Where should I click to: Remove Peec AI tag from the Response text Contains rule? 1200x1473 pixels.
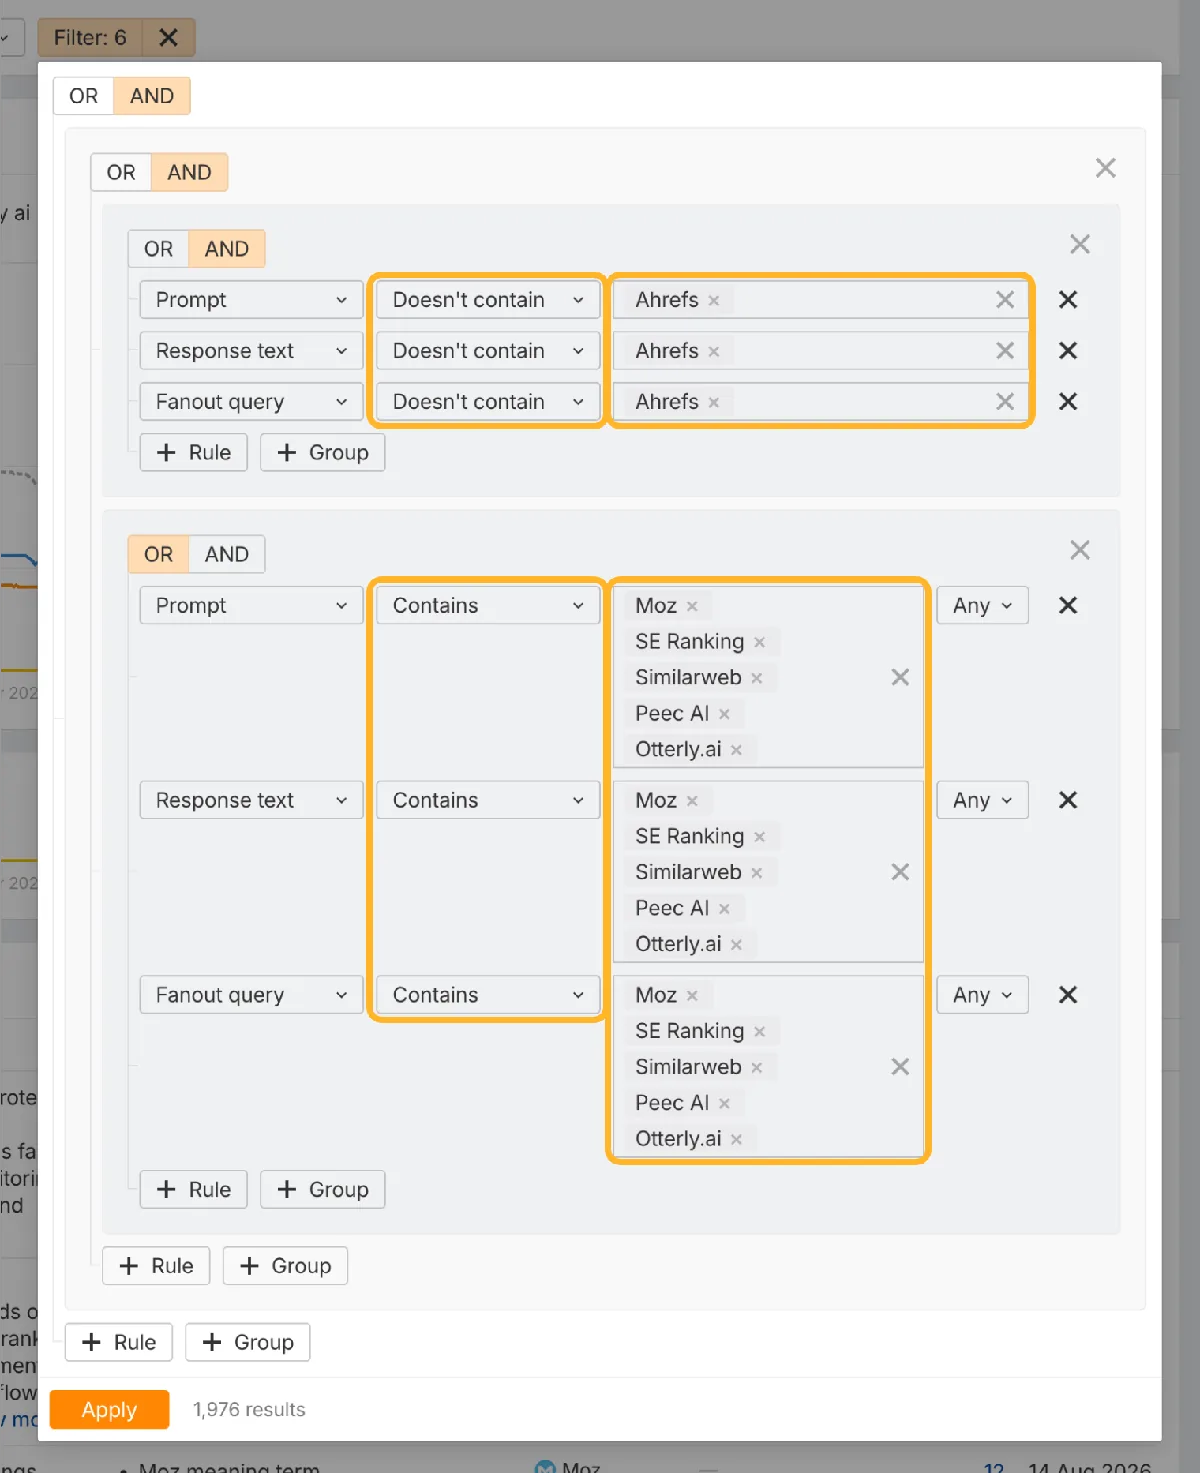[x=724, y=909]
